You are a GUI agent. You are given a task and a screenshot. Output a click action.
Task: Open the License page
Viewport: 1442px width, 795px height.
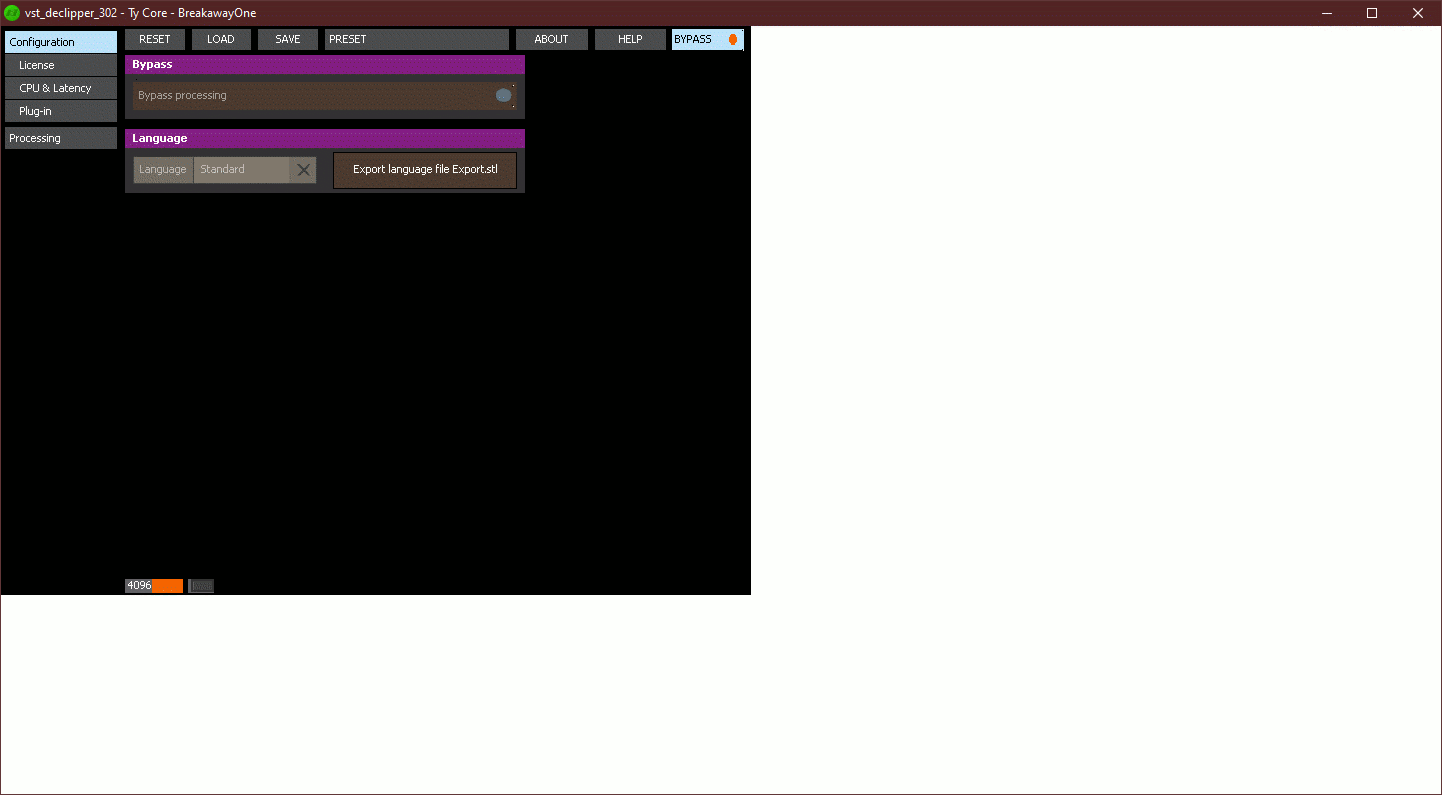[x=61, y=65]
